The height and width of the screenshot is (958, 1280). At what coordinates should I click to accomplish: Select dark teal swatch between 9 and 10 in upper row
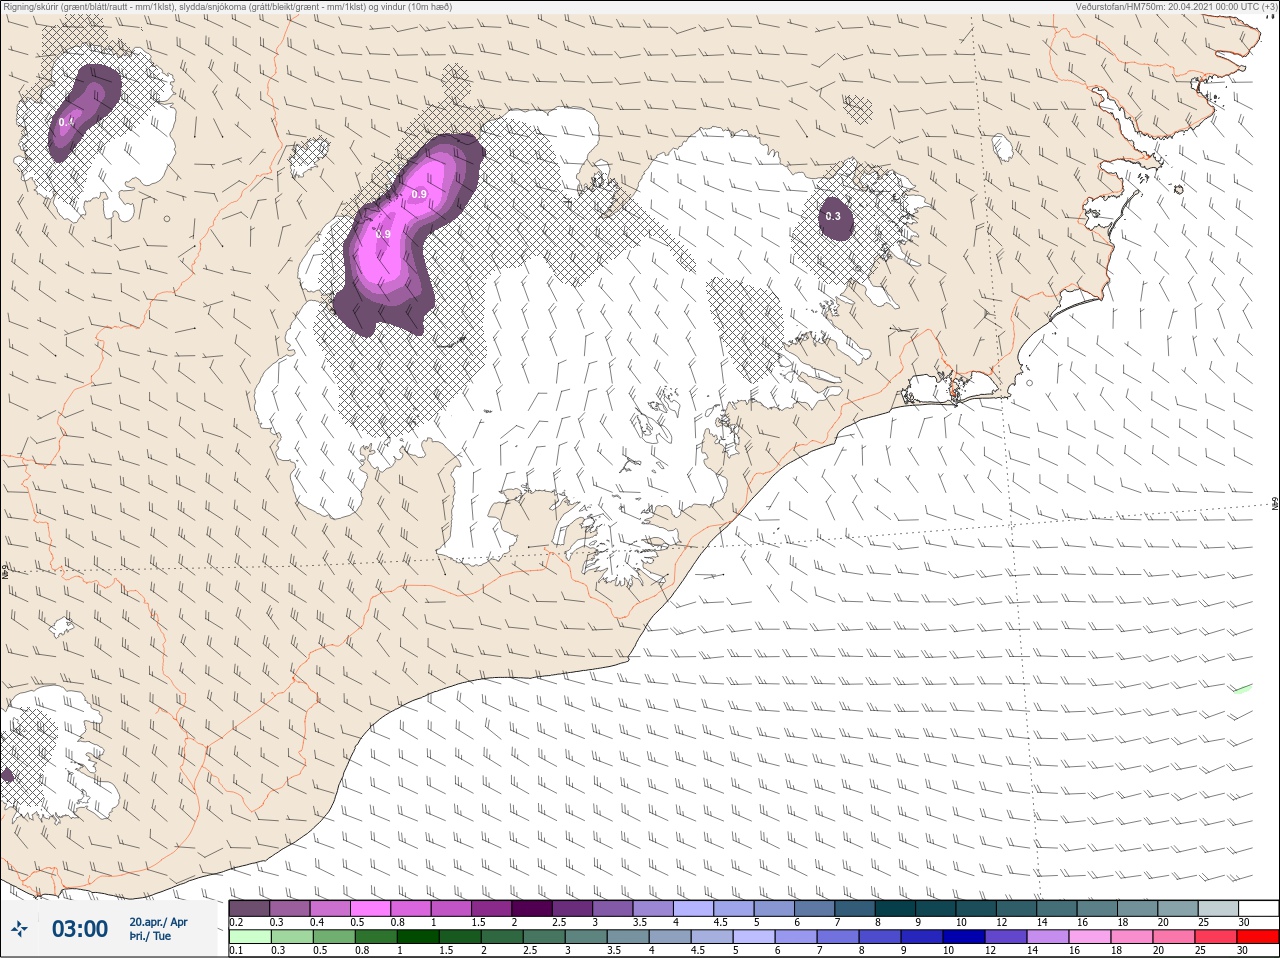(935, 908)
